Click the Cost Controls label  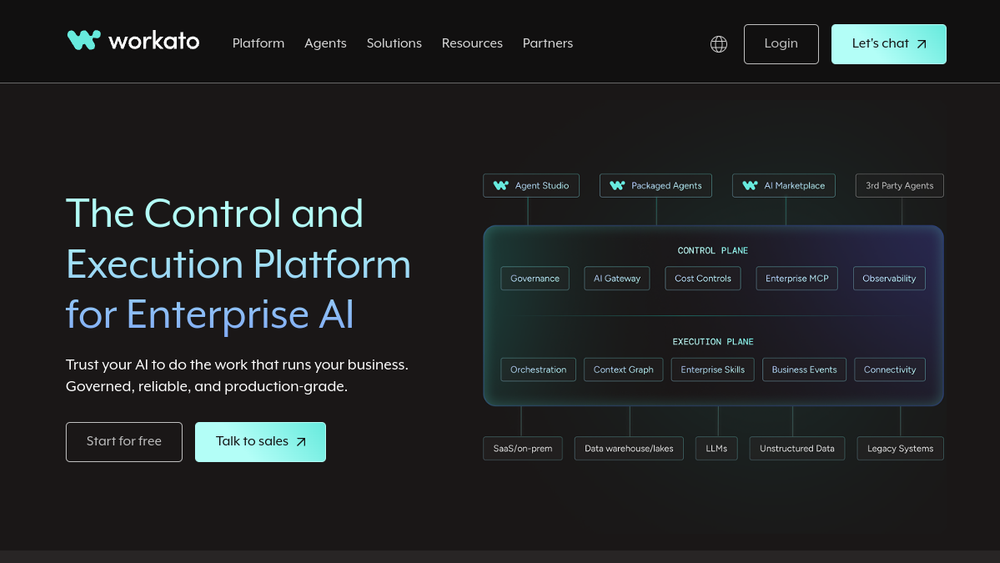tap(703, 279)
